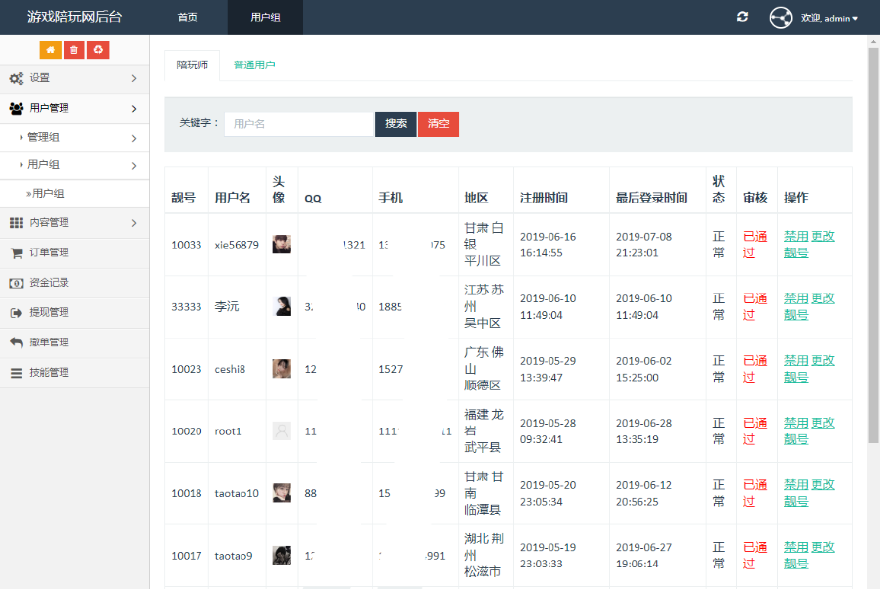Open 撤单管理 via its reply-arrow icon

click(x=16, y=343)
